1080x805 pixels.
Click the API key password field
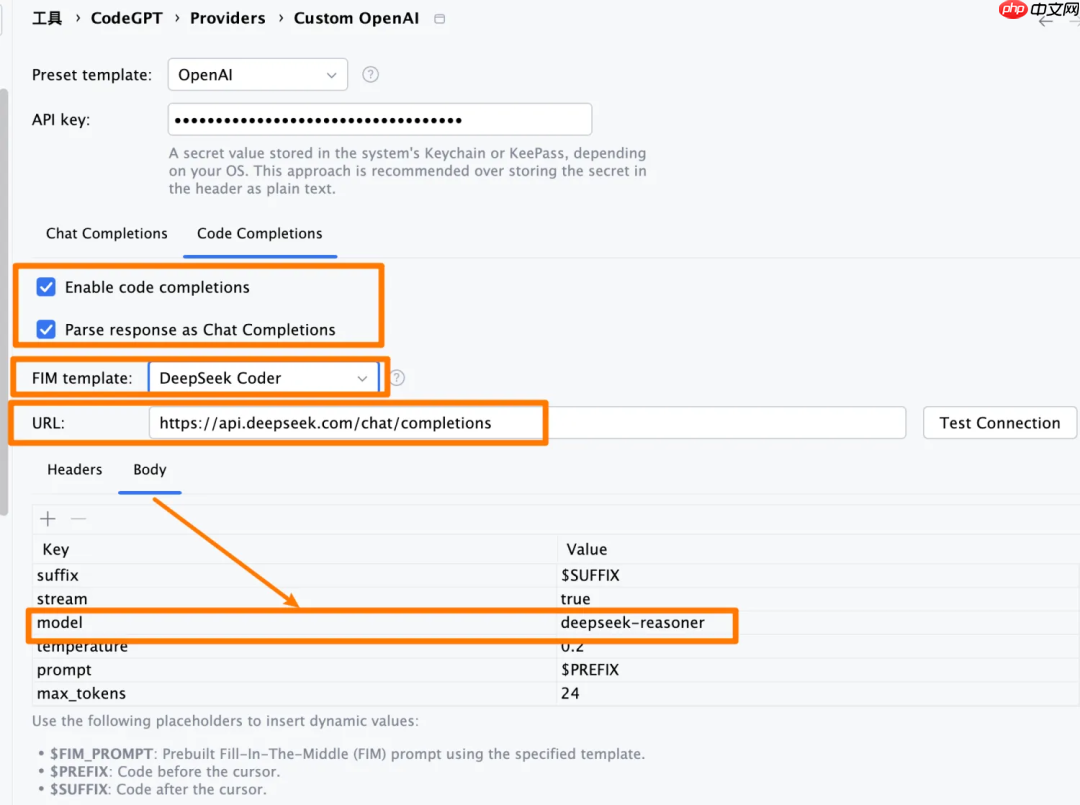(380, 120)
